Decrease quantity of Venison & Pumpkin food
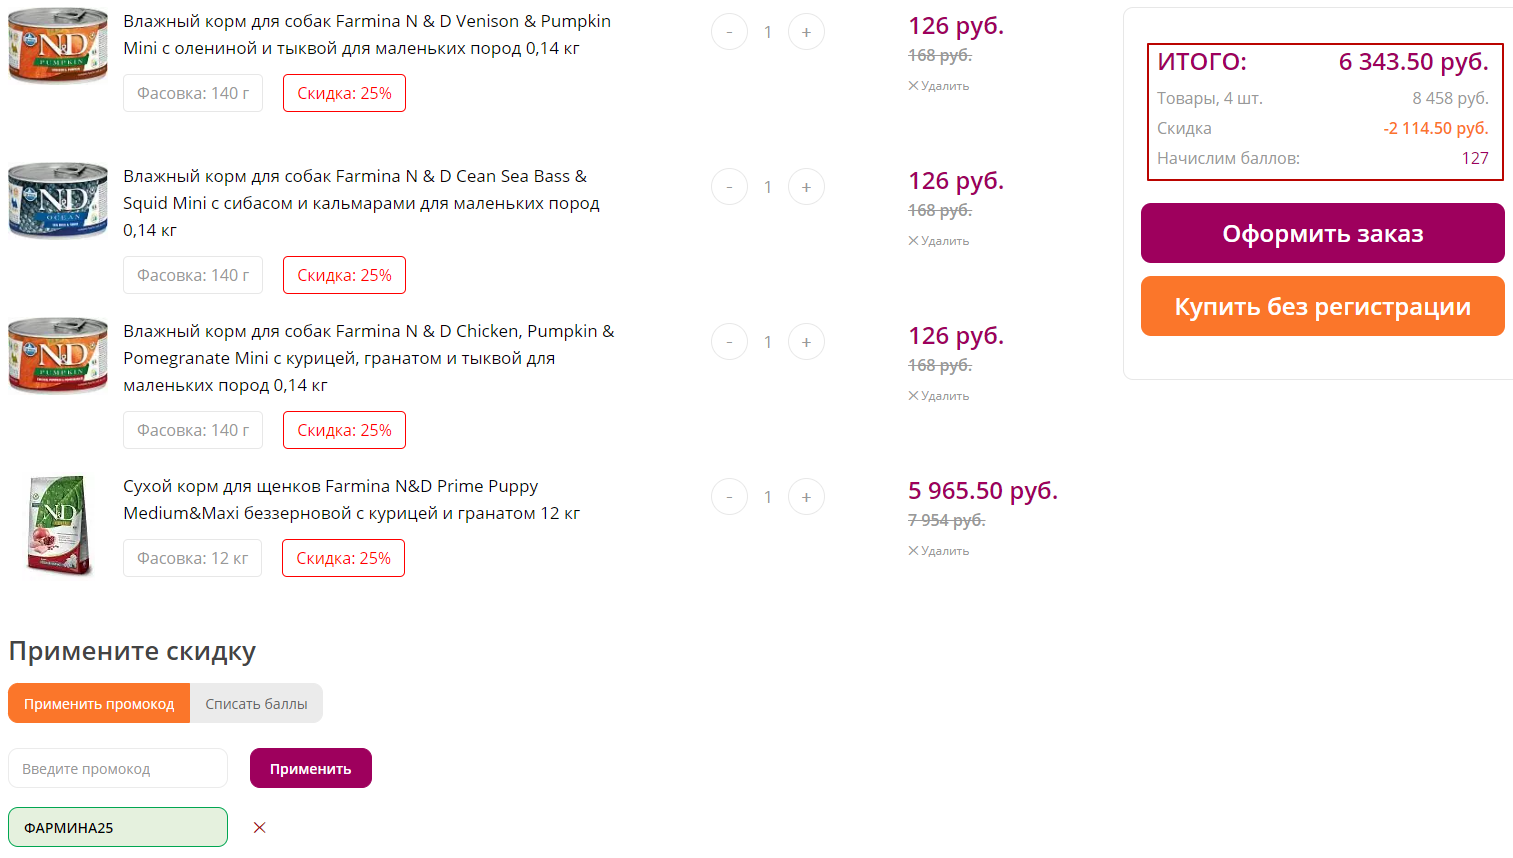This screenshot has width=1513, height=858. point(729,32)
